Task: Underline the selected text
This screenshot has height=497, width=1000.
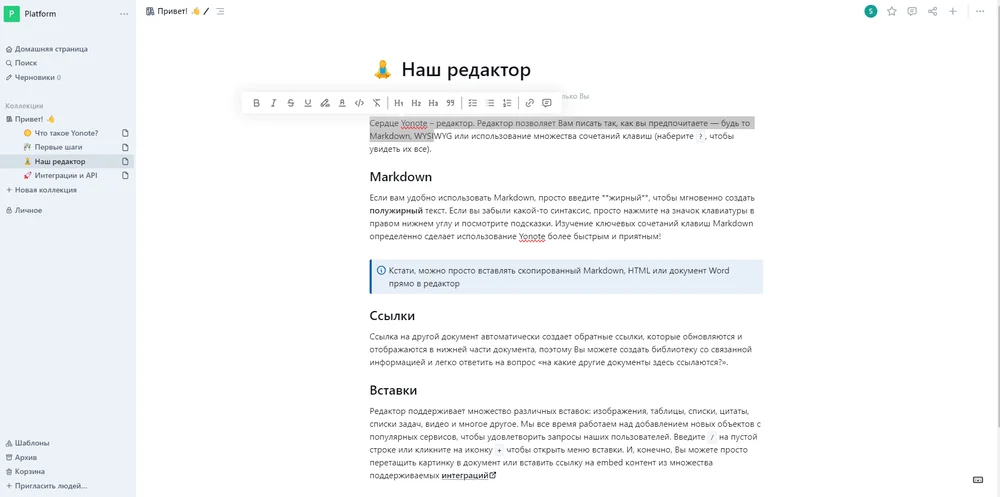Action: pyautogui.click(x=308, y=103)
